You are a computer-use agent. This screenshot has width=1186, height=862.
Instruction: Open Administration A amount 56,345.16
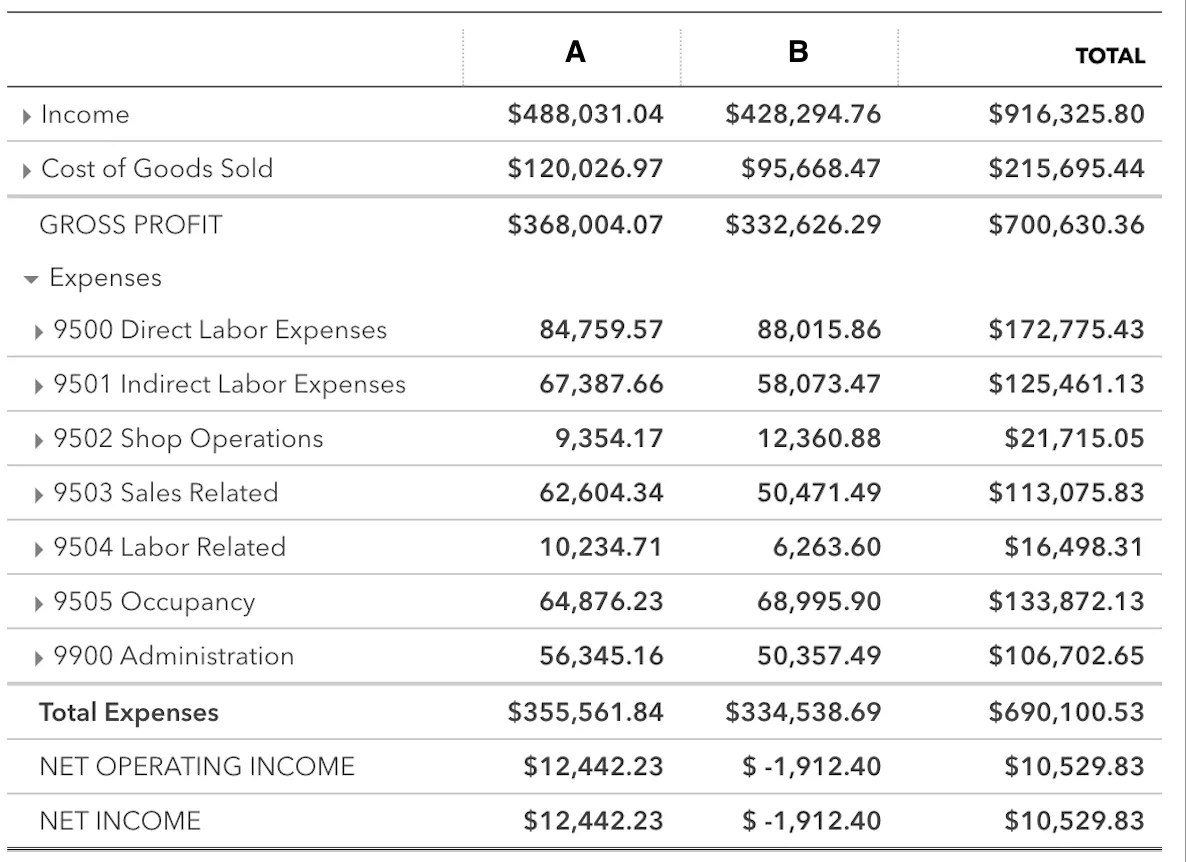coord(601,656)
